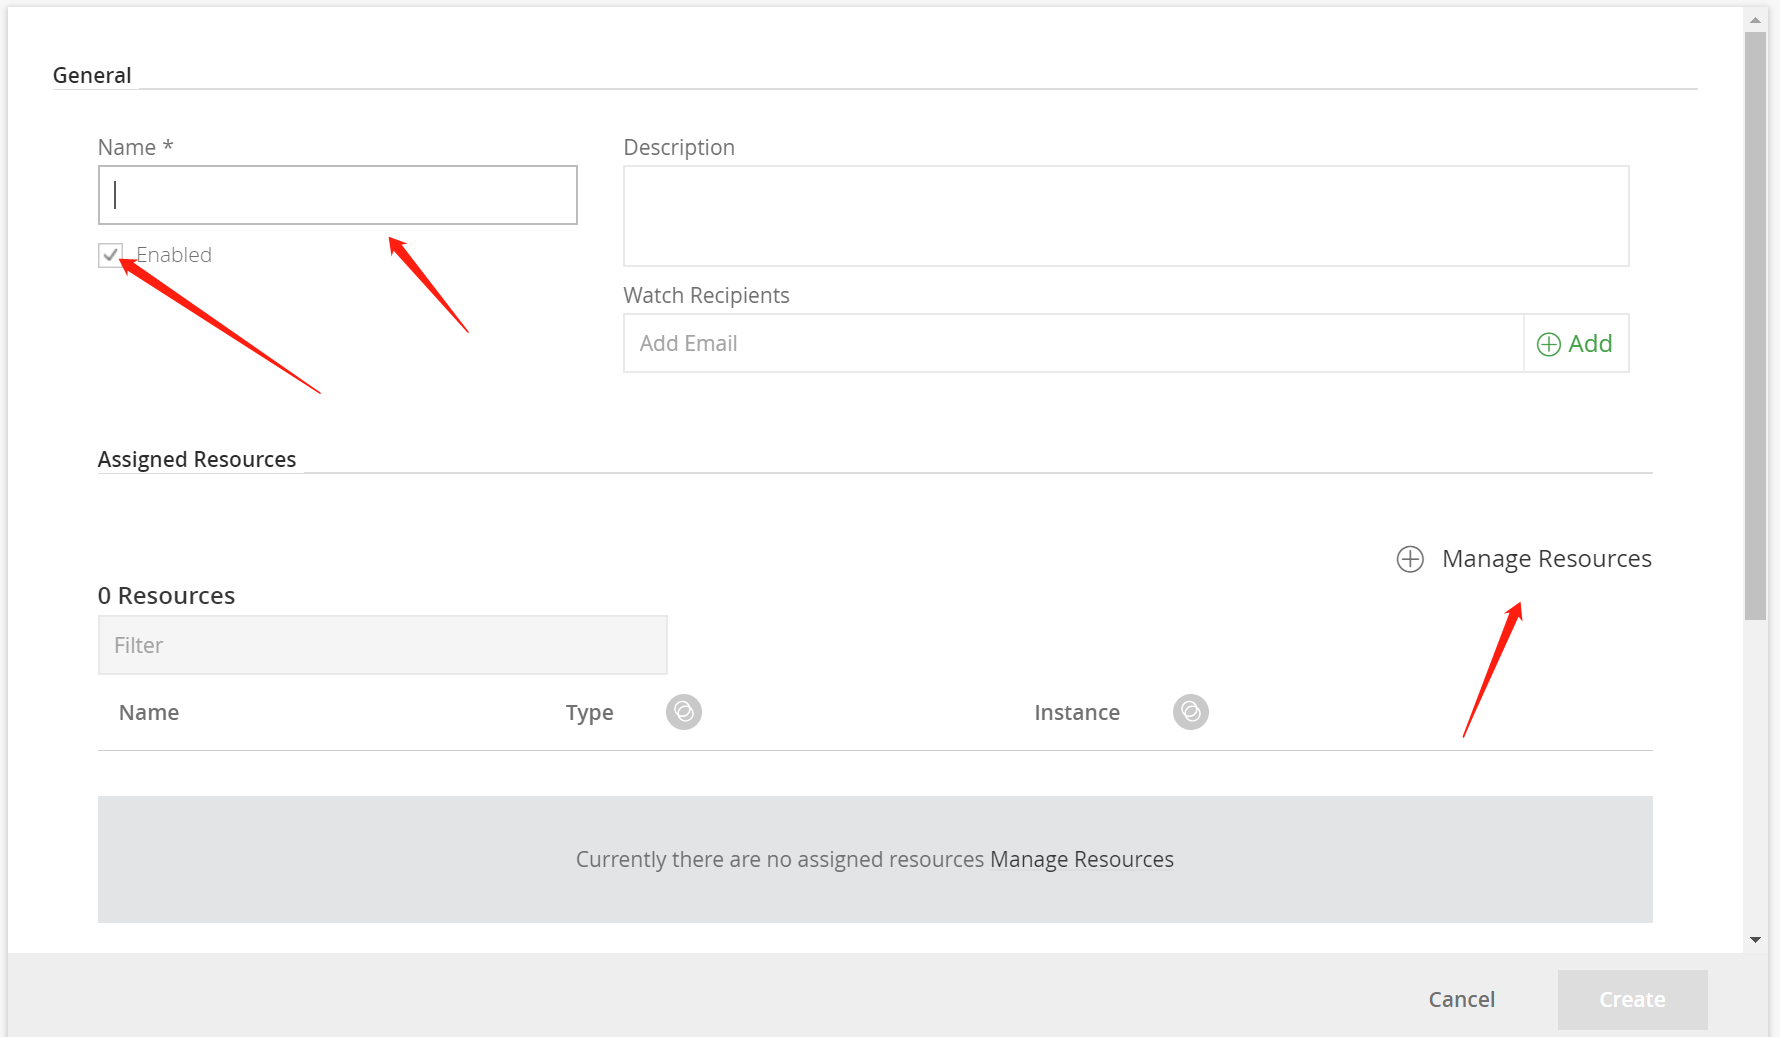Sort by the Type column header
This screenshot has width=1780, height=1037.
(x=589, y=712)
